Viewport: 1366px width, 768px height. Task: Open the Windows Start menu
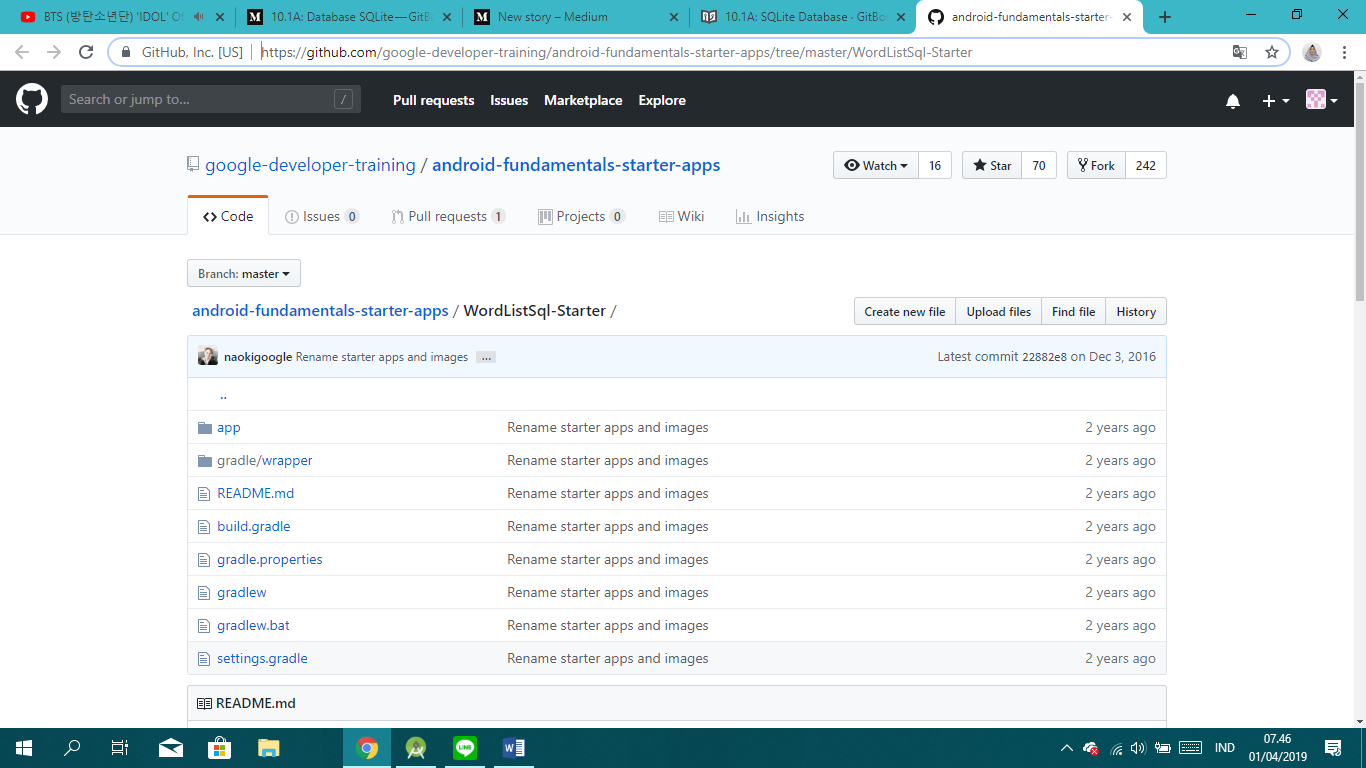pyautogui.click(x=24, y=747)
